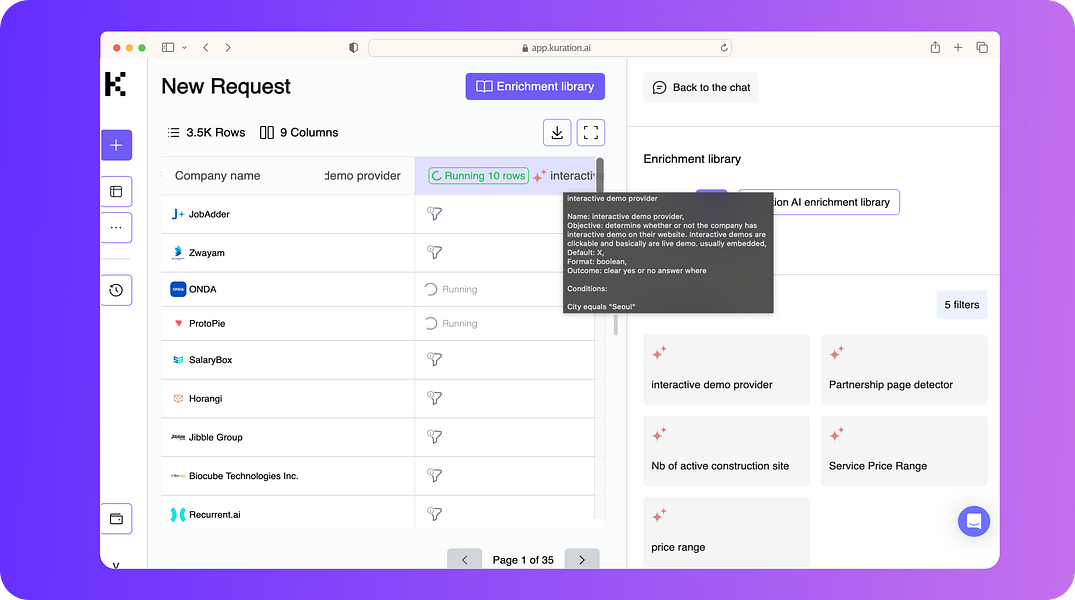Viewport: 1075px width, 600px height.
Task: Open the sidebar dropdown chevron in browser toolbar
Action: tap(184, 47)
